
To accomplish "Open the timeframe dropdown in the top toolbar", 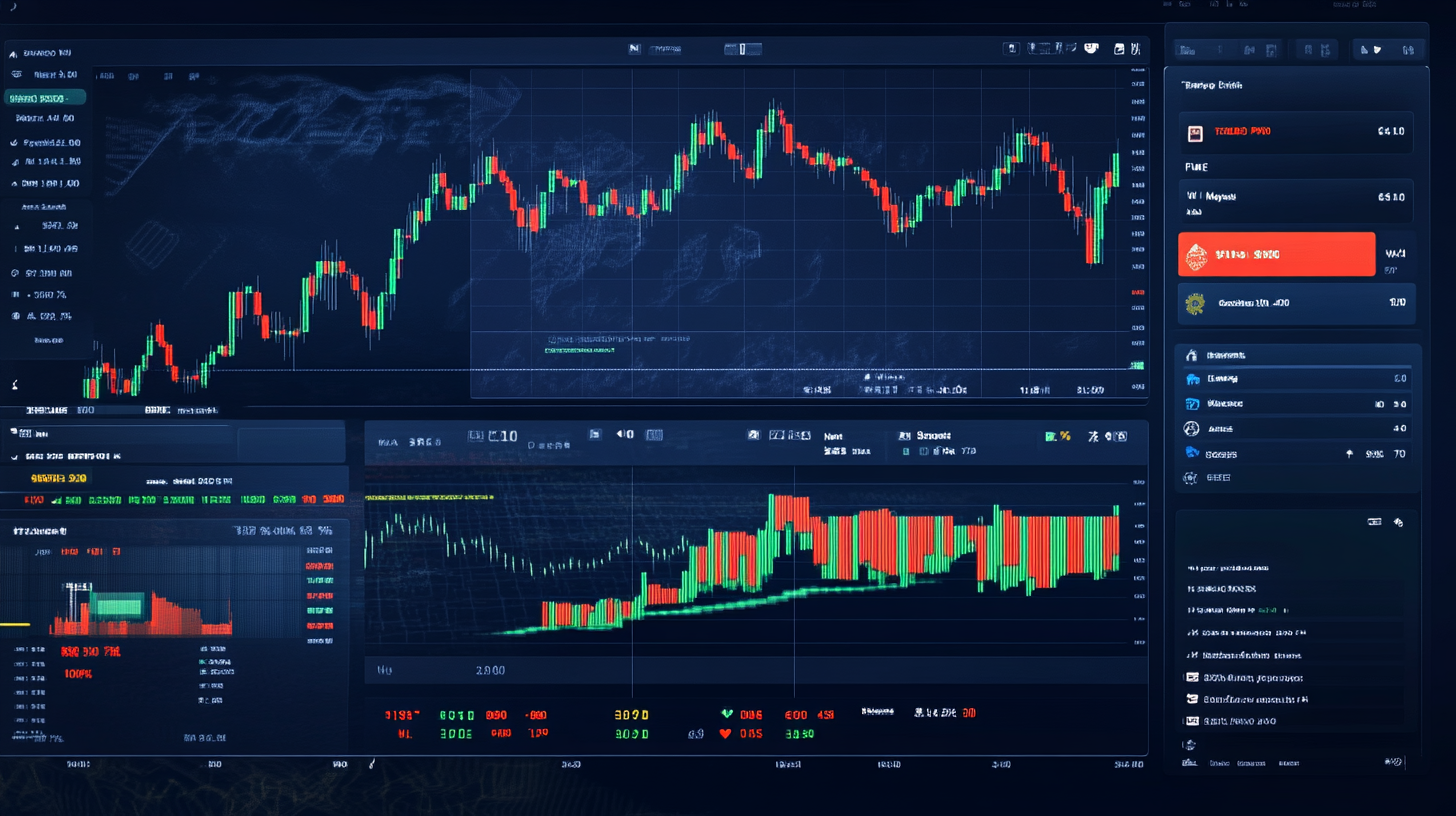I will pyautogui.click(x=742, y=48).
